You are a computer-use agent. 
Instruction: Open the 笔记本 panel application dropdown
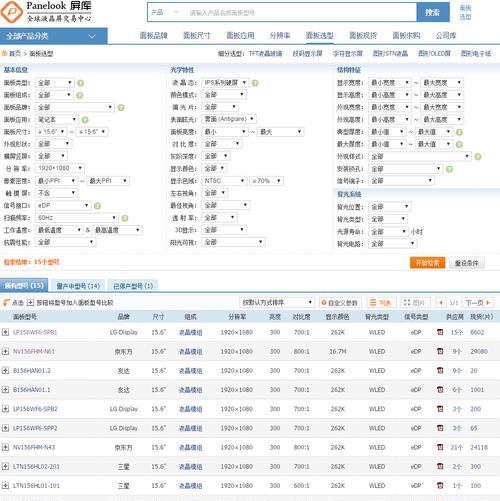click(57, 119)
